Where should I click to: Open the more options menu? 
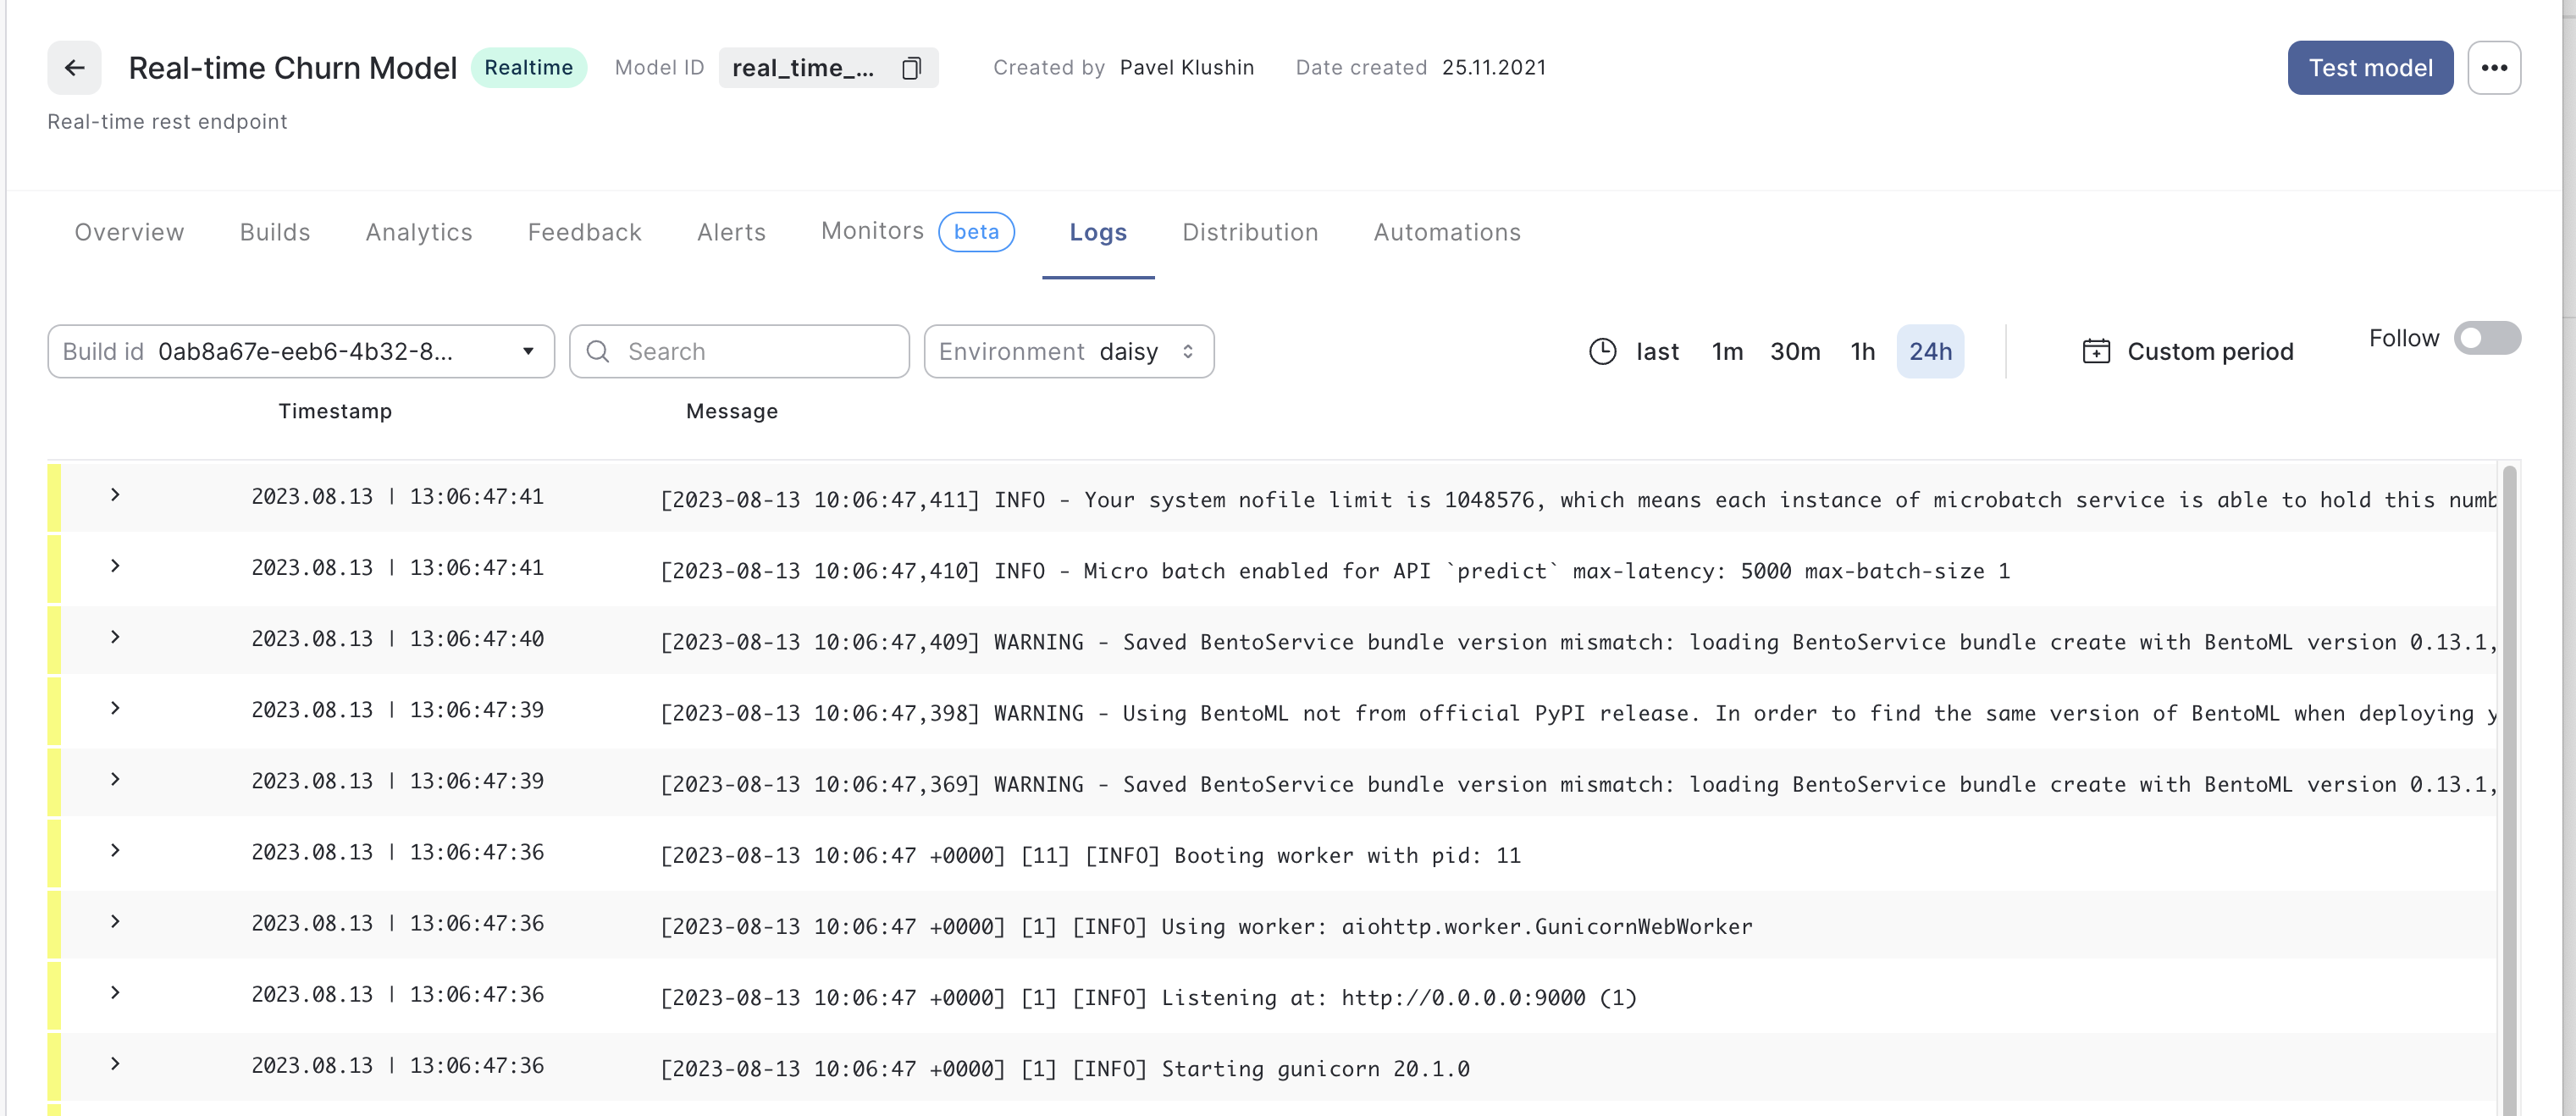2495,67
